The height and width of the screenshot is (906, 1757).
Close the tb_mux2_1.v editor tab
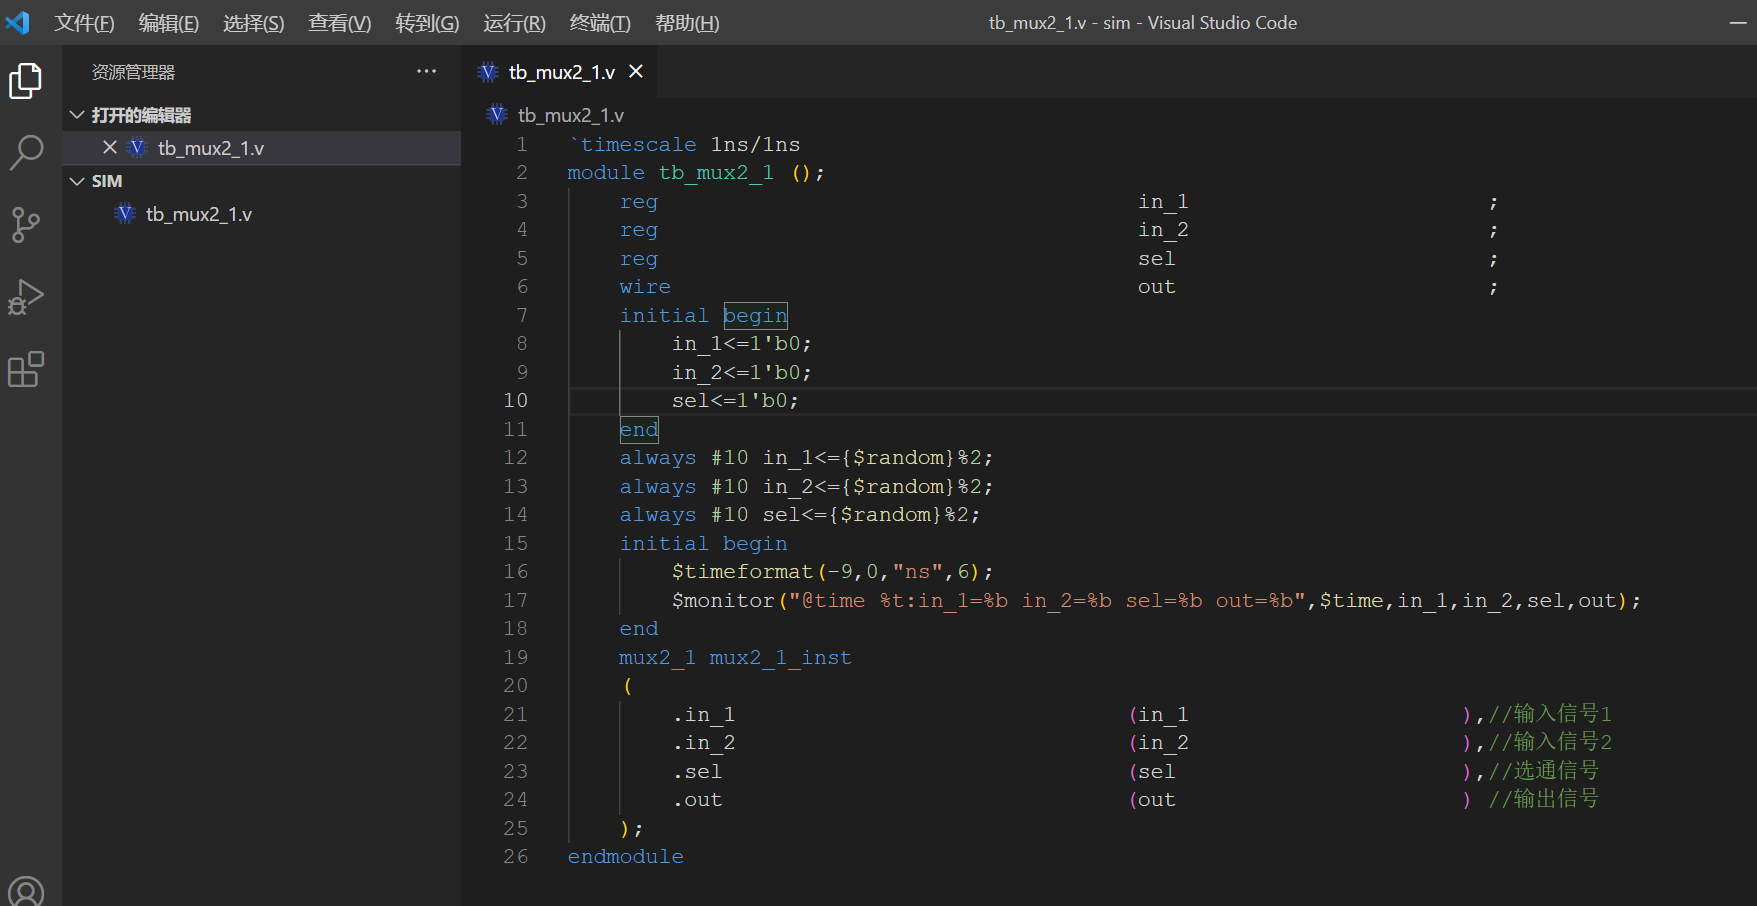(636, 71)
